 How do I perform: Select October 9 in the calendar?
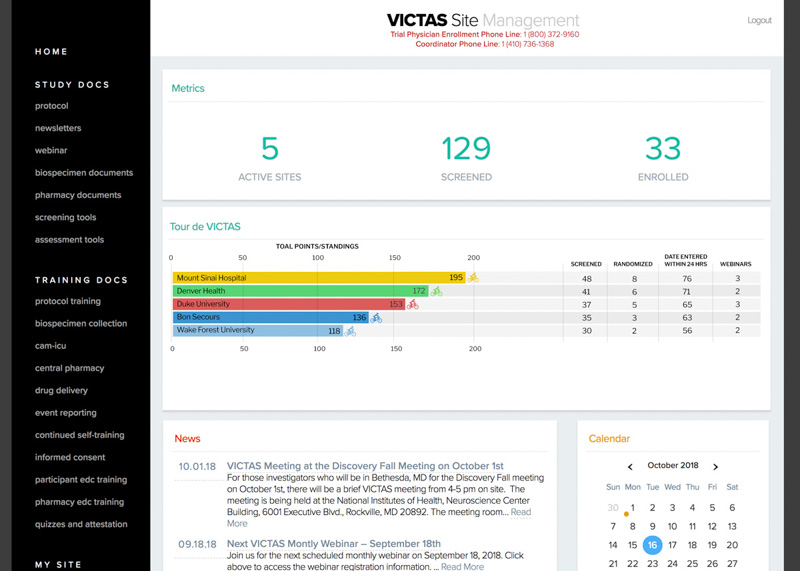point(652,526)
